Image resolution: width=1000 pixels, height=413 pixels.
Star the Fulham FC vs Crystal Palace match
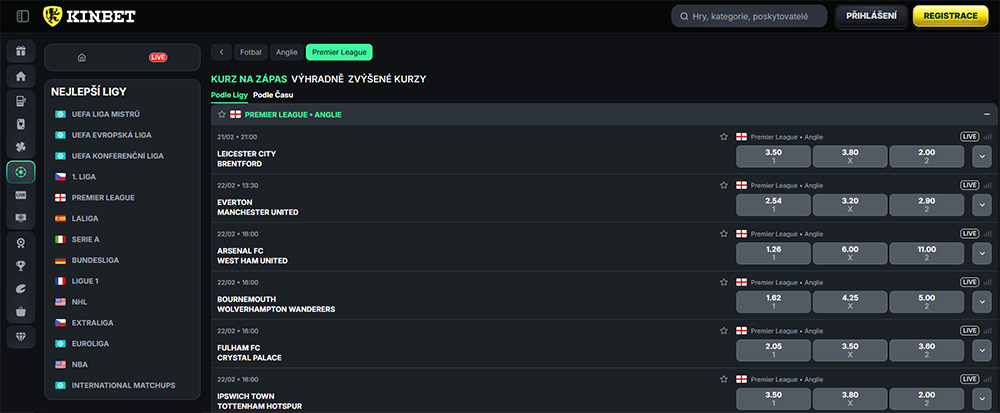coord(723,330)
